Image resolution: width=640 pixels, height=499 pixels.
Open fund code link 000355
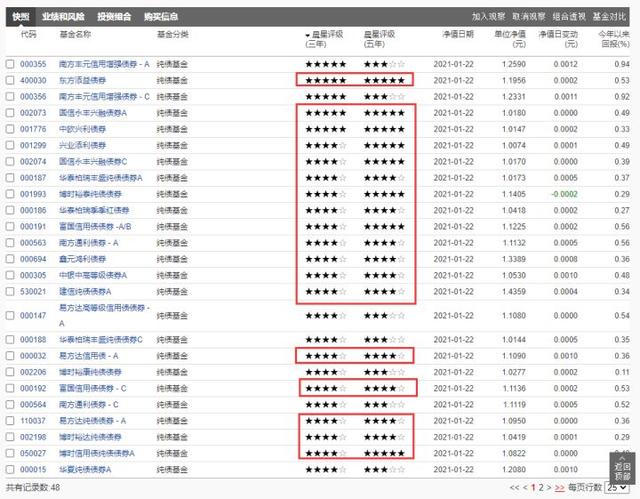[33, 64]
